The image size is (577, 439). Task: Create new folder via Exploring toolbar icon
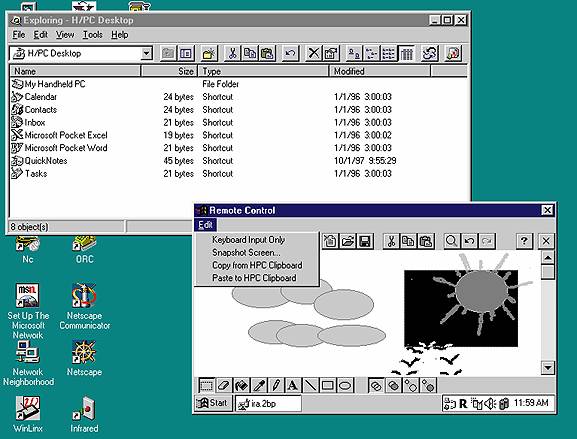coord(209,53)
